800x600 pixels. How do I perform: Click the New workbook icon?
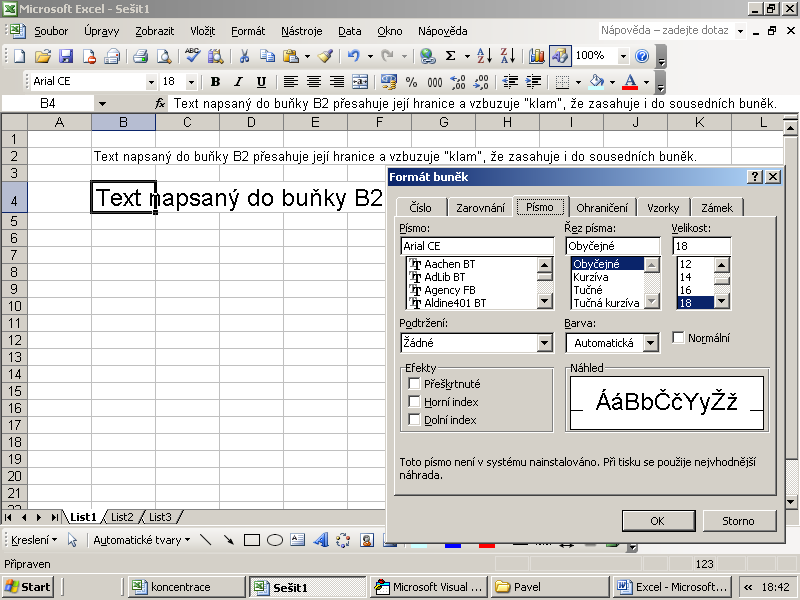coord(19,56)
